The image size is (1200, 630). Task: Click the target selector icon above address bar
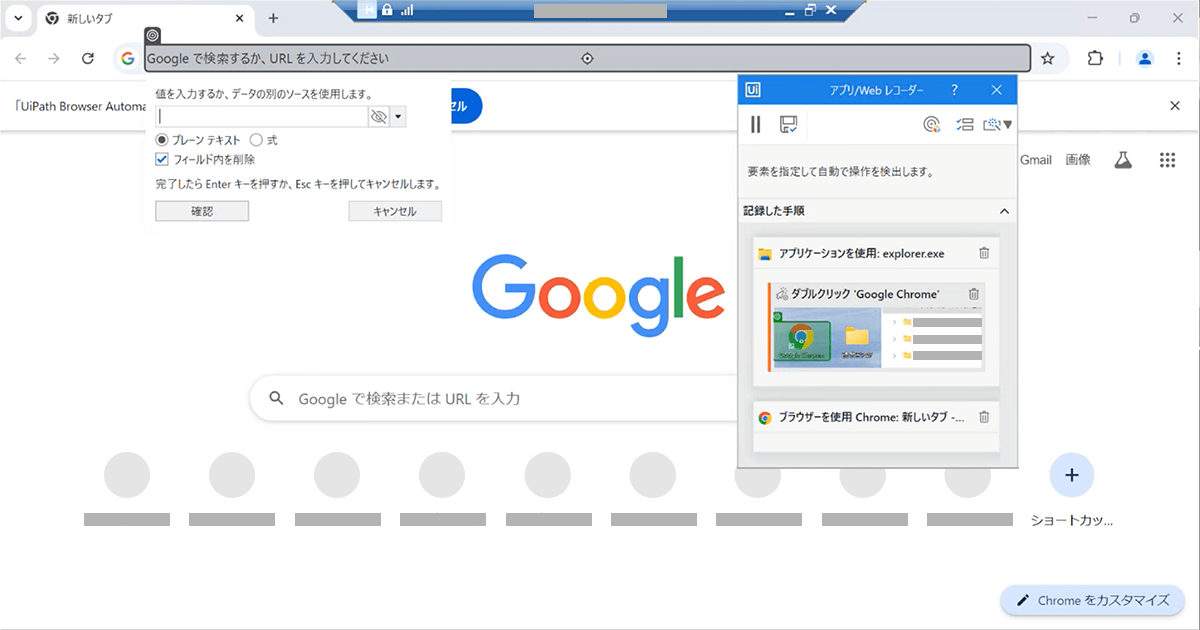(x=152, y=35)
